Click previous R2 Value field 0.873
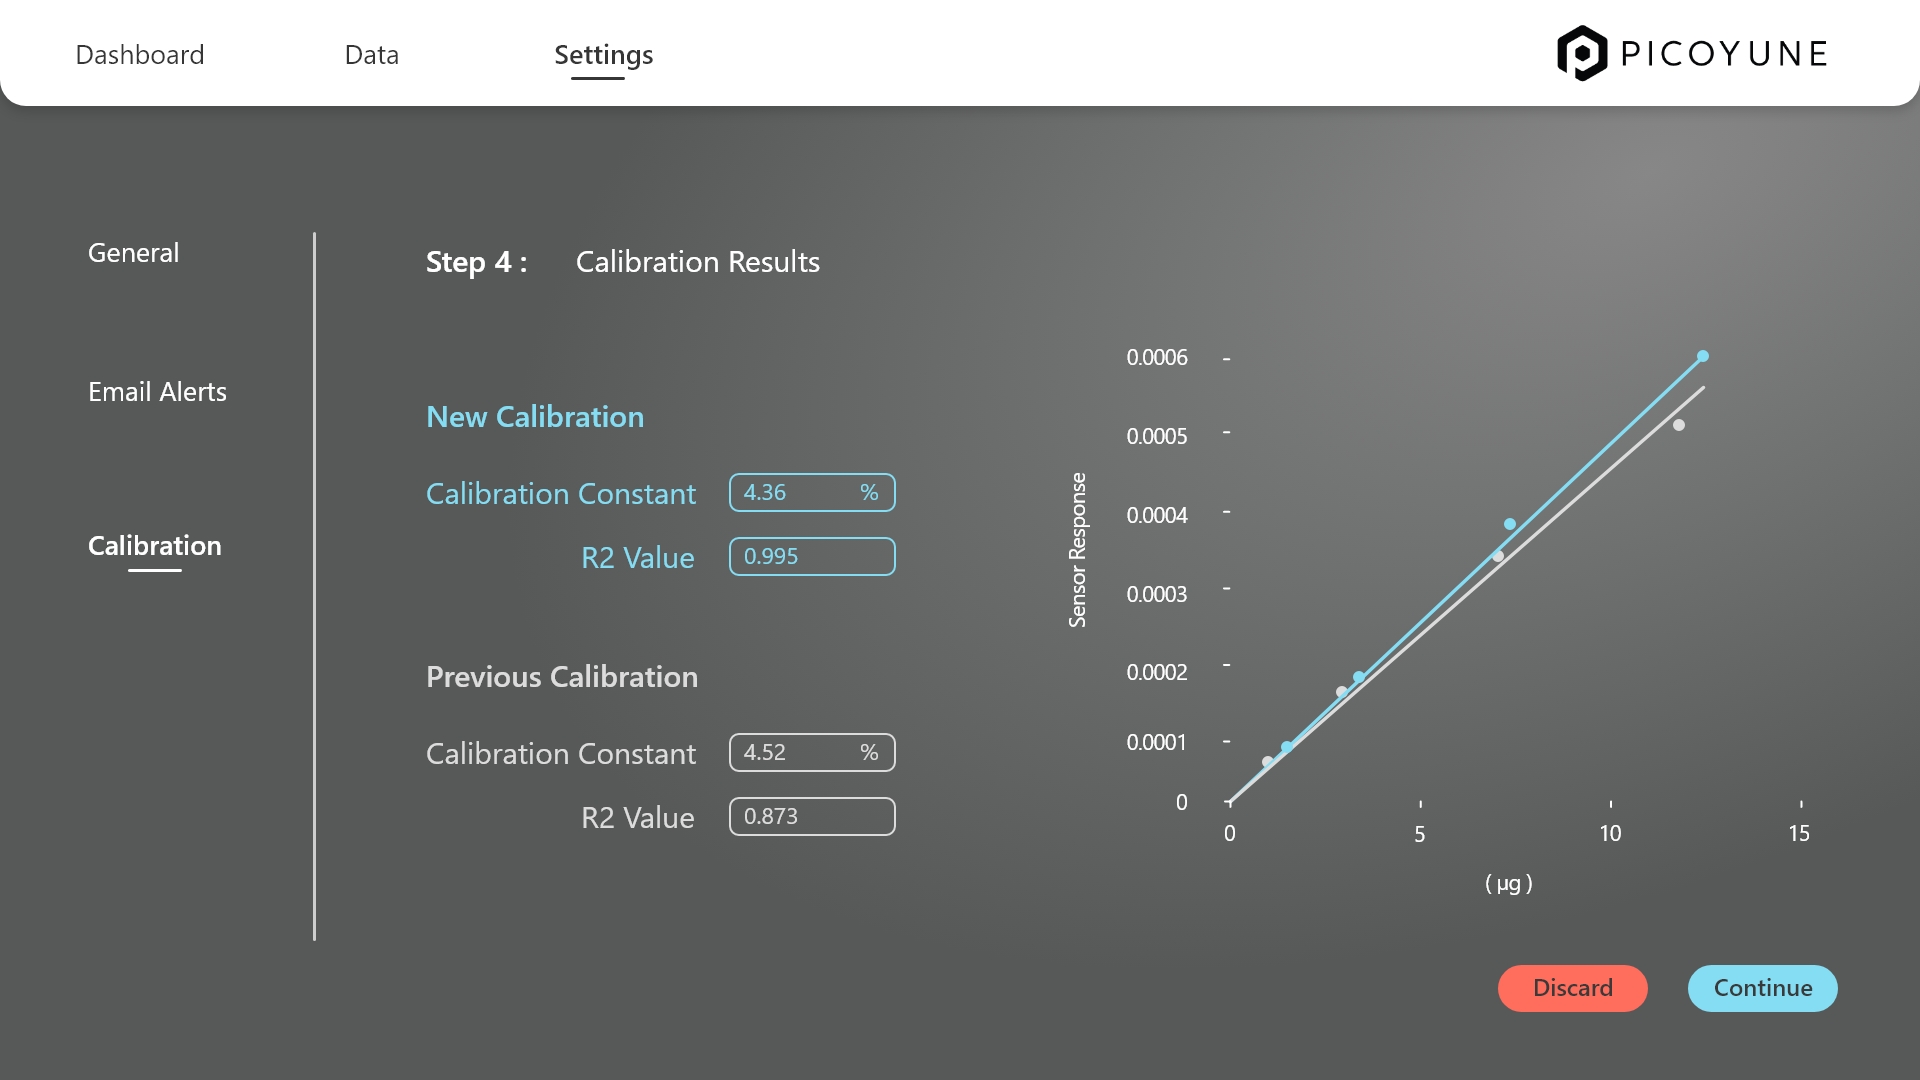1920x1080 pixels. click(x=811, y=817)
